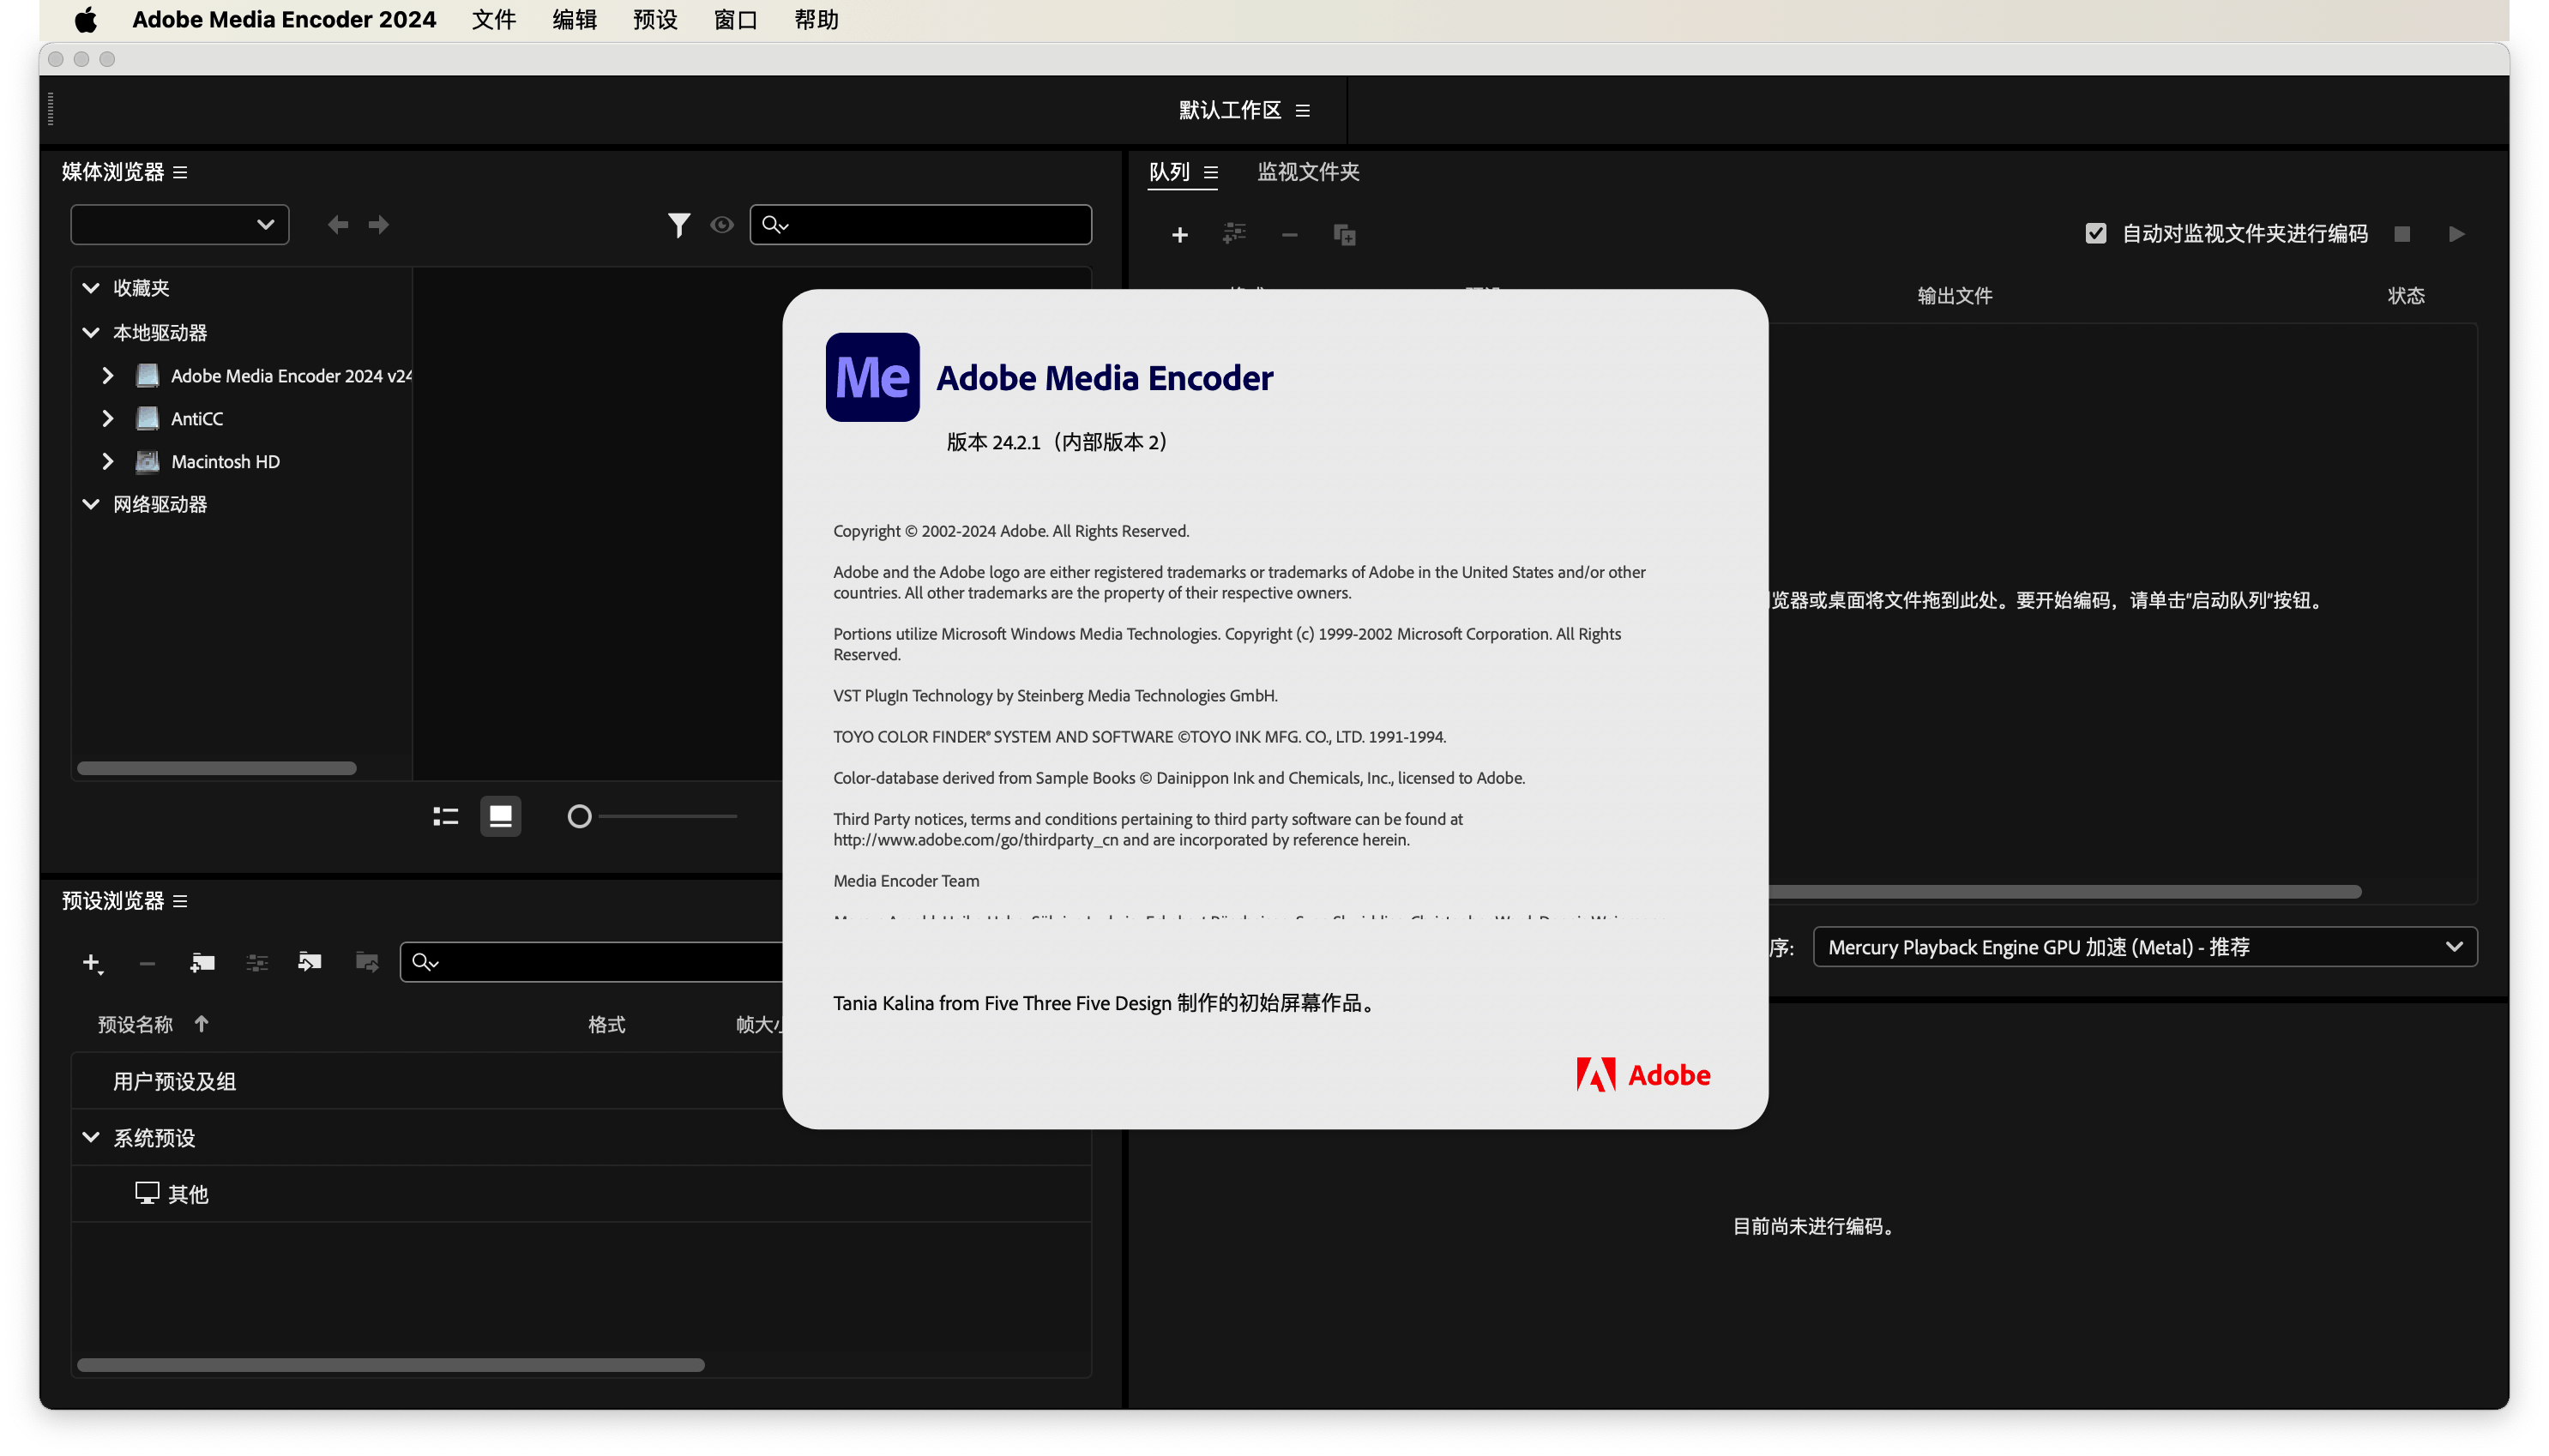
Task: Go forward in media browser
Action: (378, 224)
